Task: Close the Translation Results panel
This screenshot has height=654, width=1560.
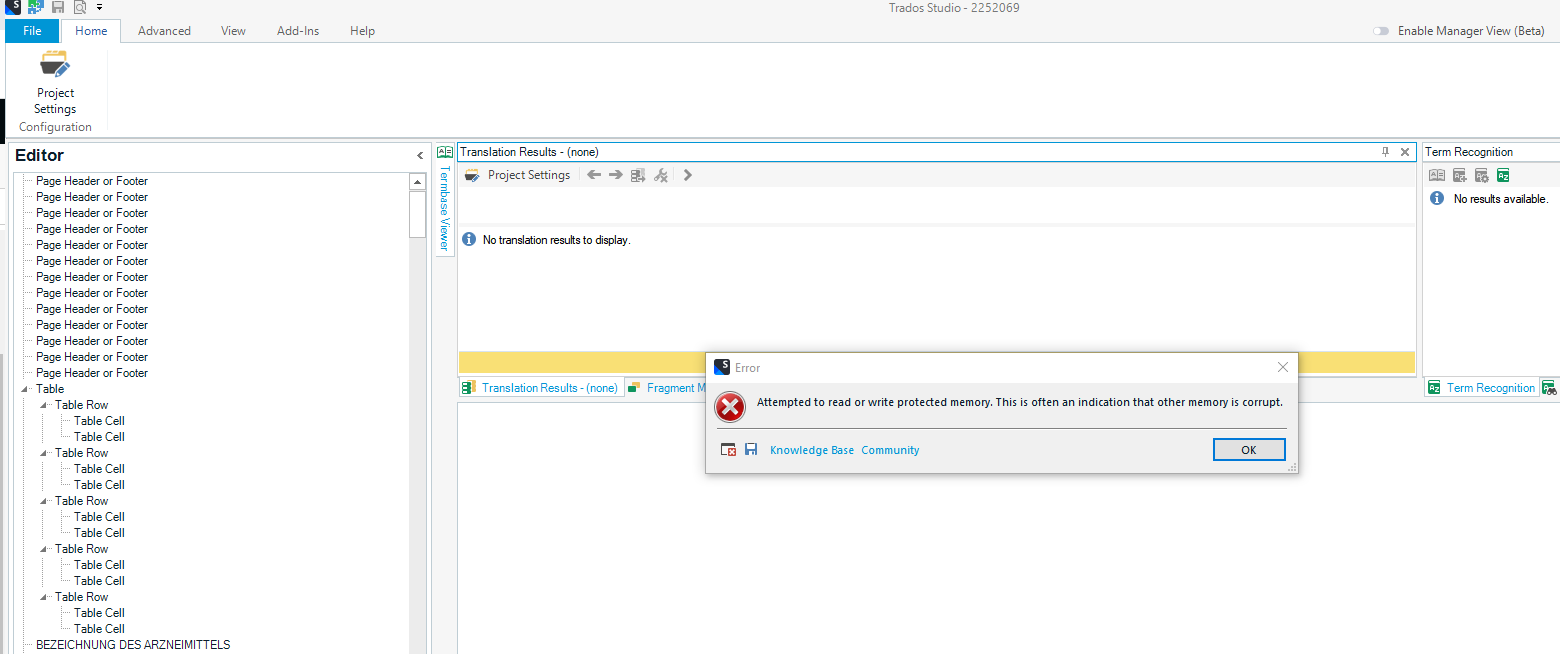Action: [1405, 152]
